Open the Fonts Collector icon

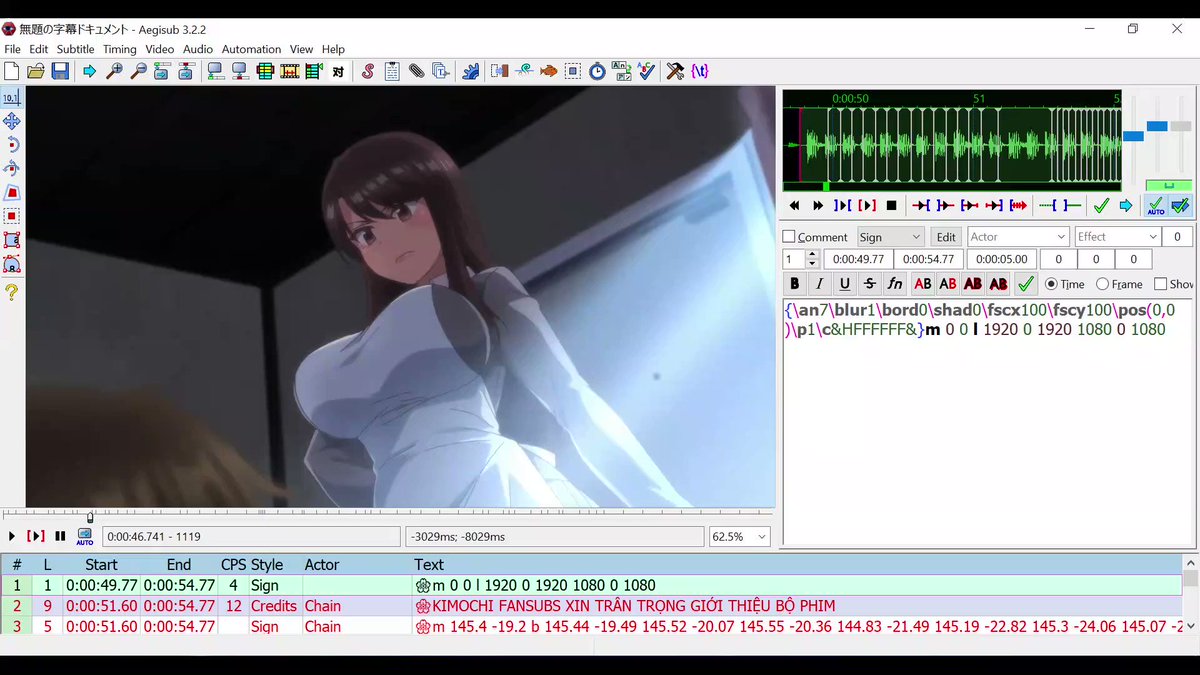pos(440,71)
